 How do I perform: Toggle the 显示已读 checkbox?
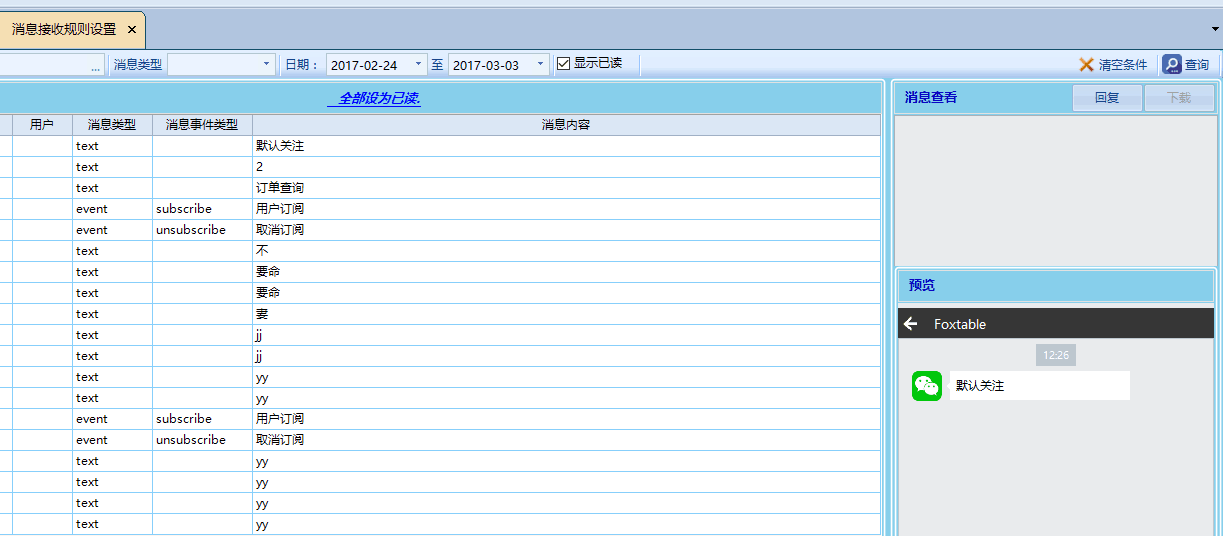(x=564, y=64)
